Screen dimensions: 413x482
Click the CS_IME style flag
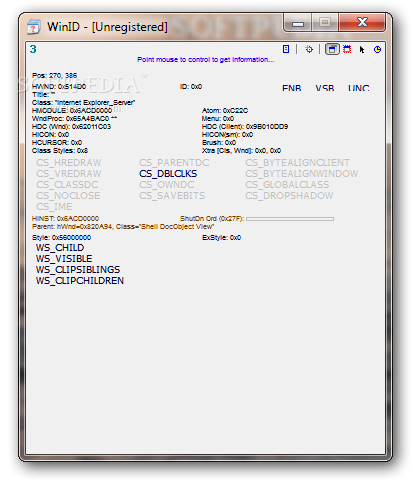pos(54,207)
